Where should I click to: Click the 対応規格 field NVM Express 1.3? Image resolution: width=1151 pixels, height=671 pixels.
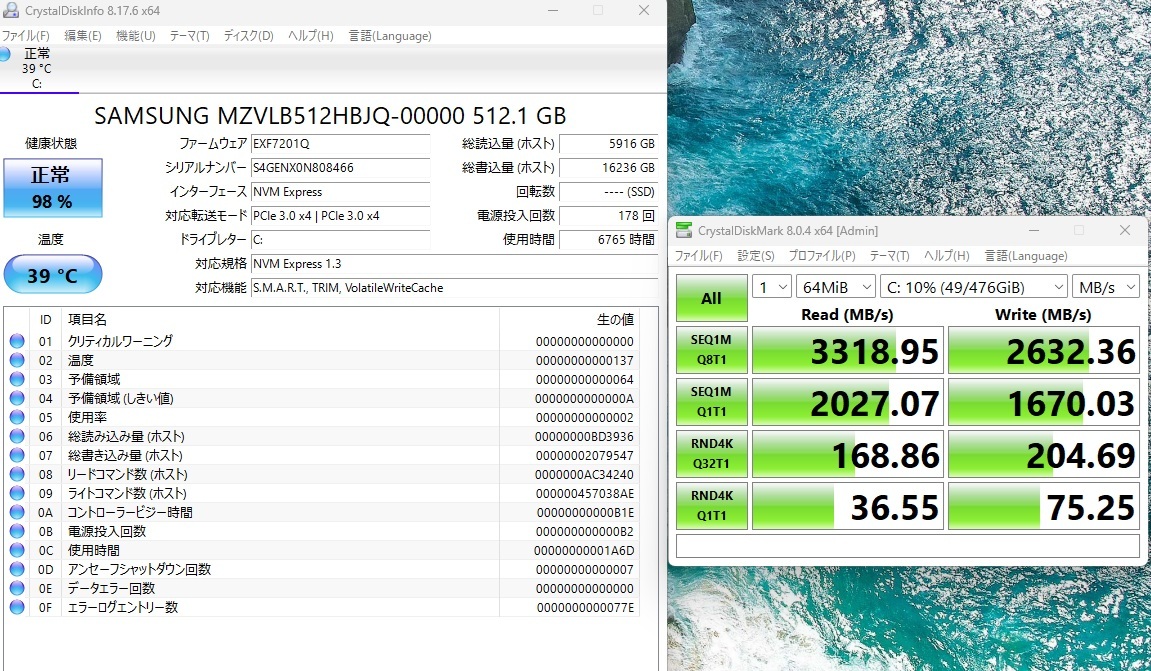point(454,264)
